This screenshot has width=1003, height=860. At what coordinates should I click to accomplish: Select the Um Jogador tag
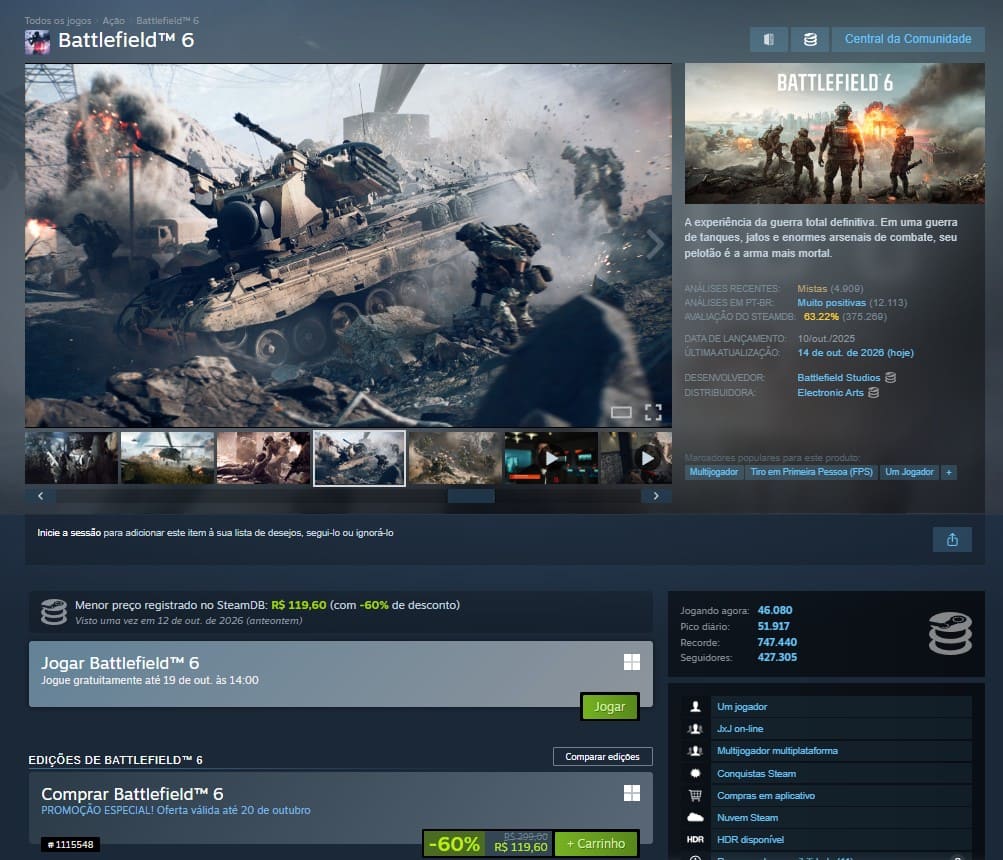[x=909, y=472]
